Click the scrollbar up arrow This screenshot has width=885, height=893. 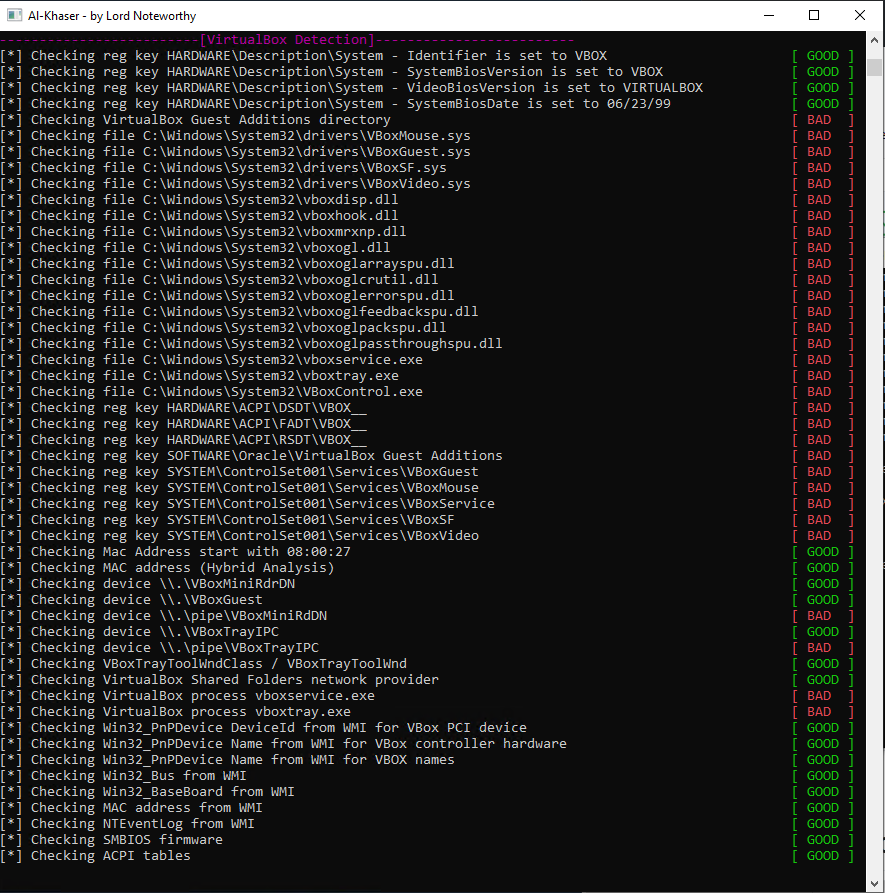click(874, 40)
